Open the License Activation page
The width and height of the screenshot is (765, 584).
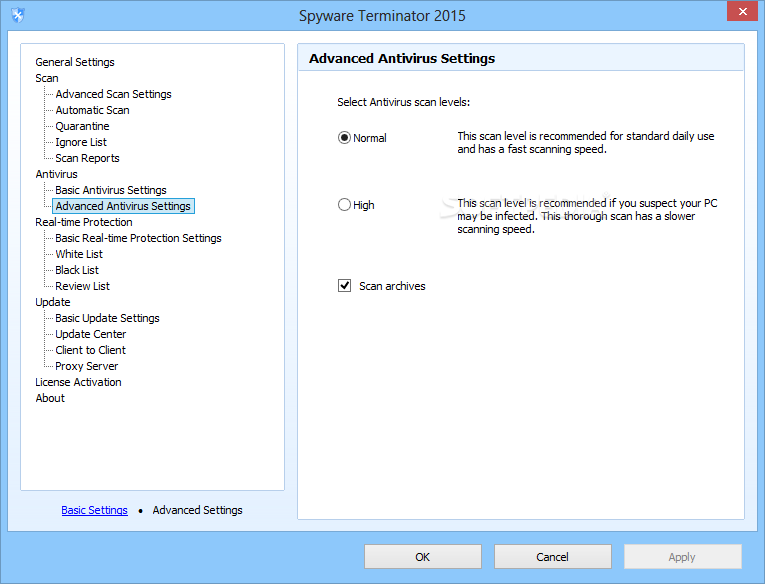click(78, 382)
